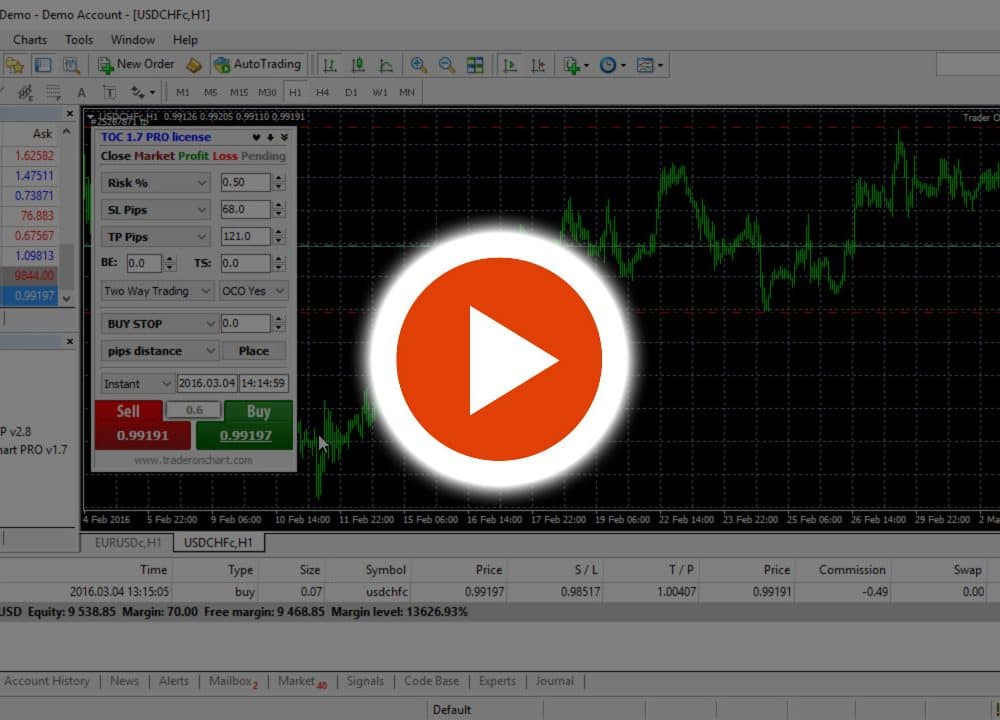1000x720 pixels.
Task: Open the Two Way Trading dropdown
Action: click(x=157, y=291)
